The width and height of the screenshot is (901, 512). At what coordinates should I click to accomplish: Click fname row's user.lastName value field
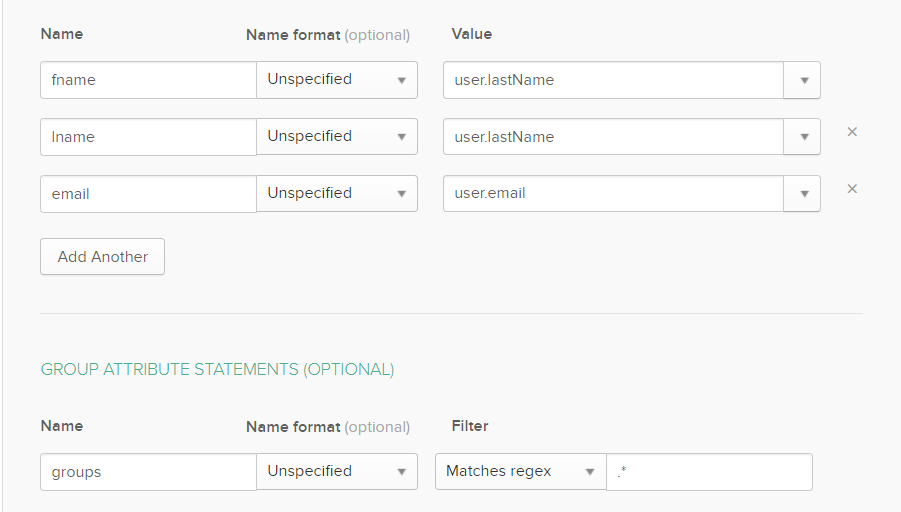click(613, 80)
